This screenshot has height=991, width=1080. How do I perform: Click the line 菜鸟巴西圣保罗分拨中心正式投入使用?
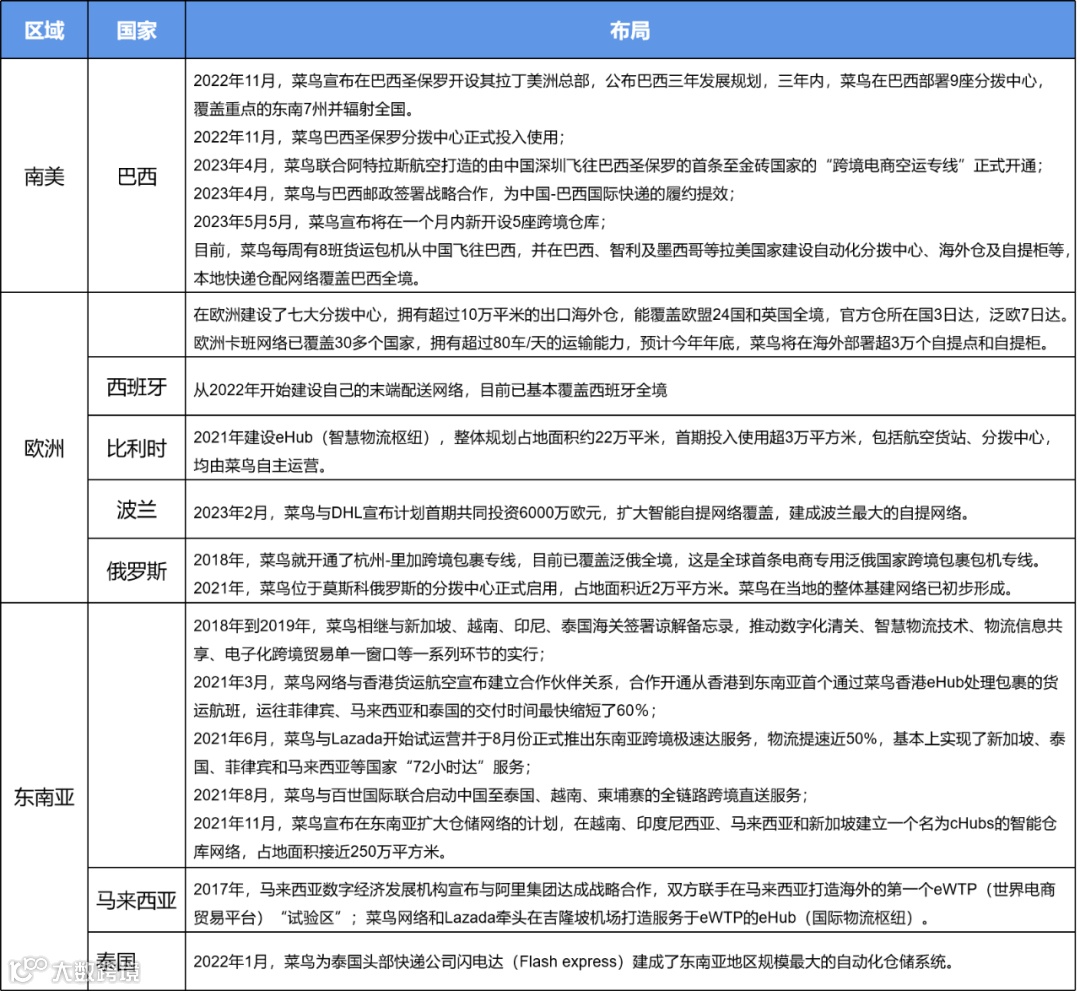[379, 137]
